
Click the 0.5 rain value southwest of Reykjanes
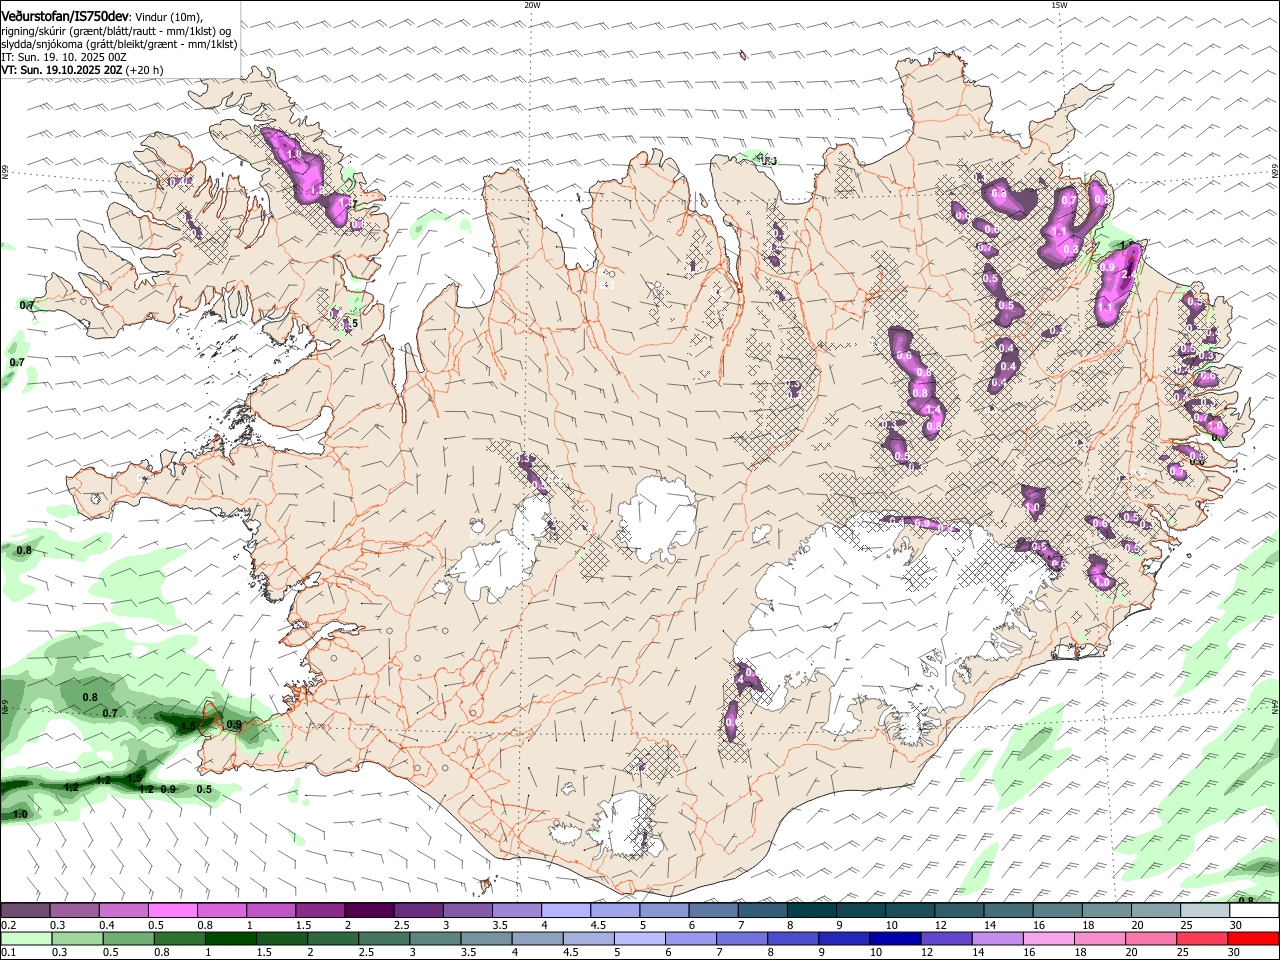(x=204, y=790)
